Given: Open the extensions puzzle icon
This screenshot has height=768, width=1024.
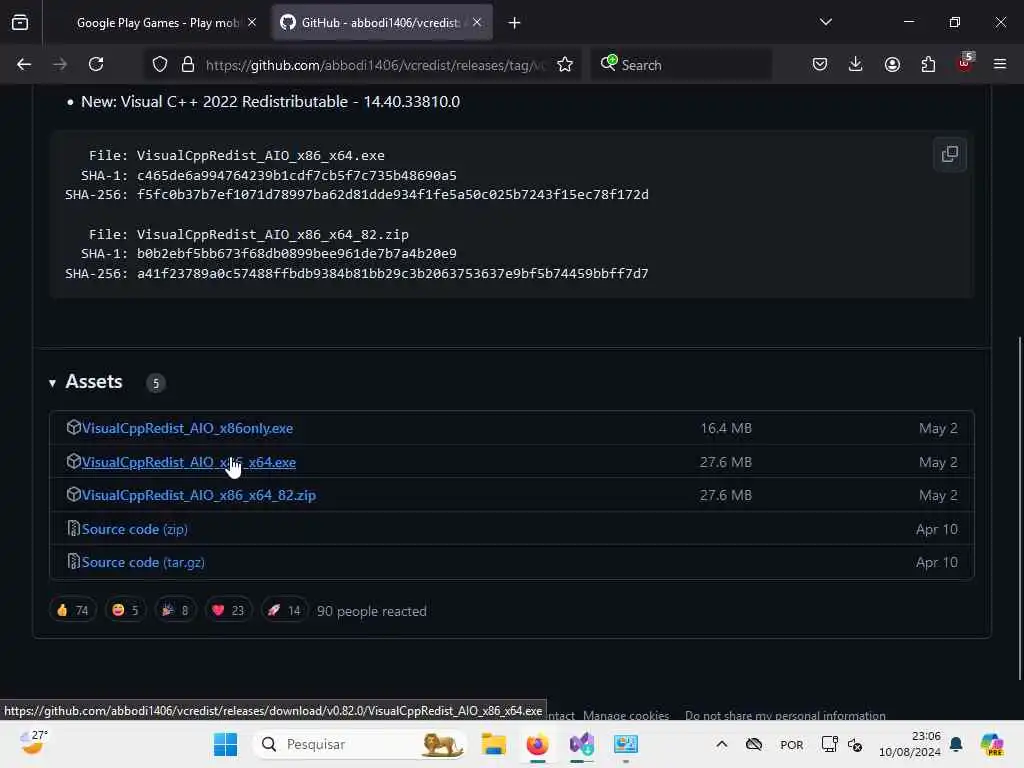Looking at the screenshot, I should click(928, 65).
